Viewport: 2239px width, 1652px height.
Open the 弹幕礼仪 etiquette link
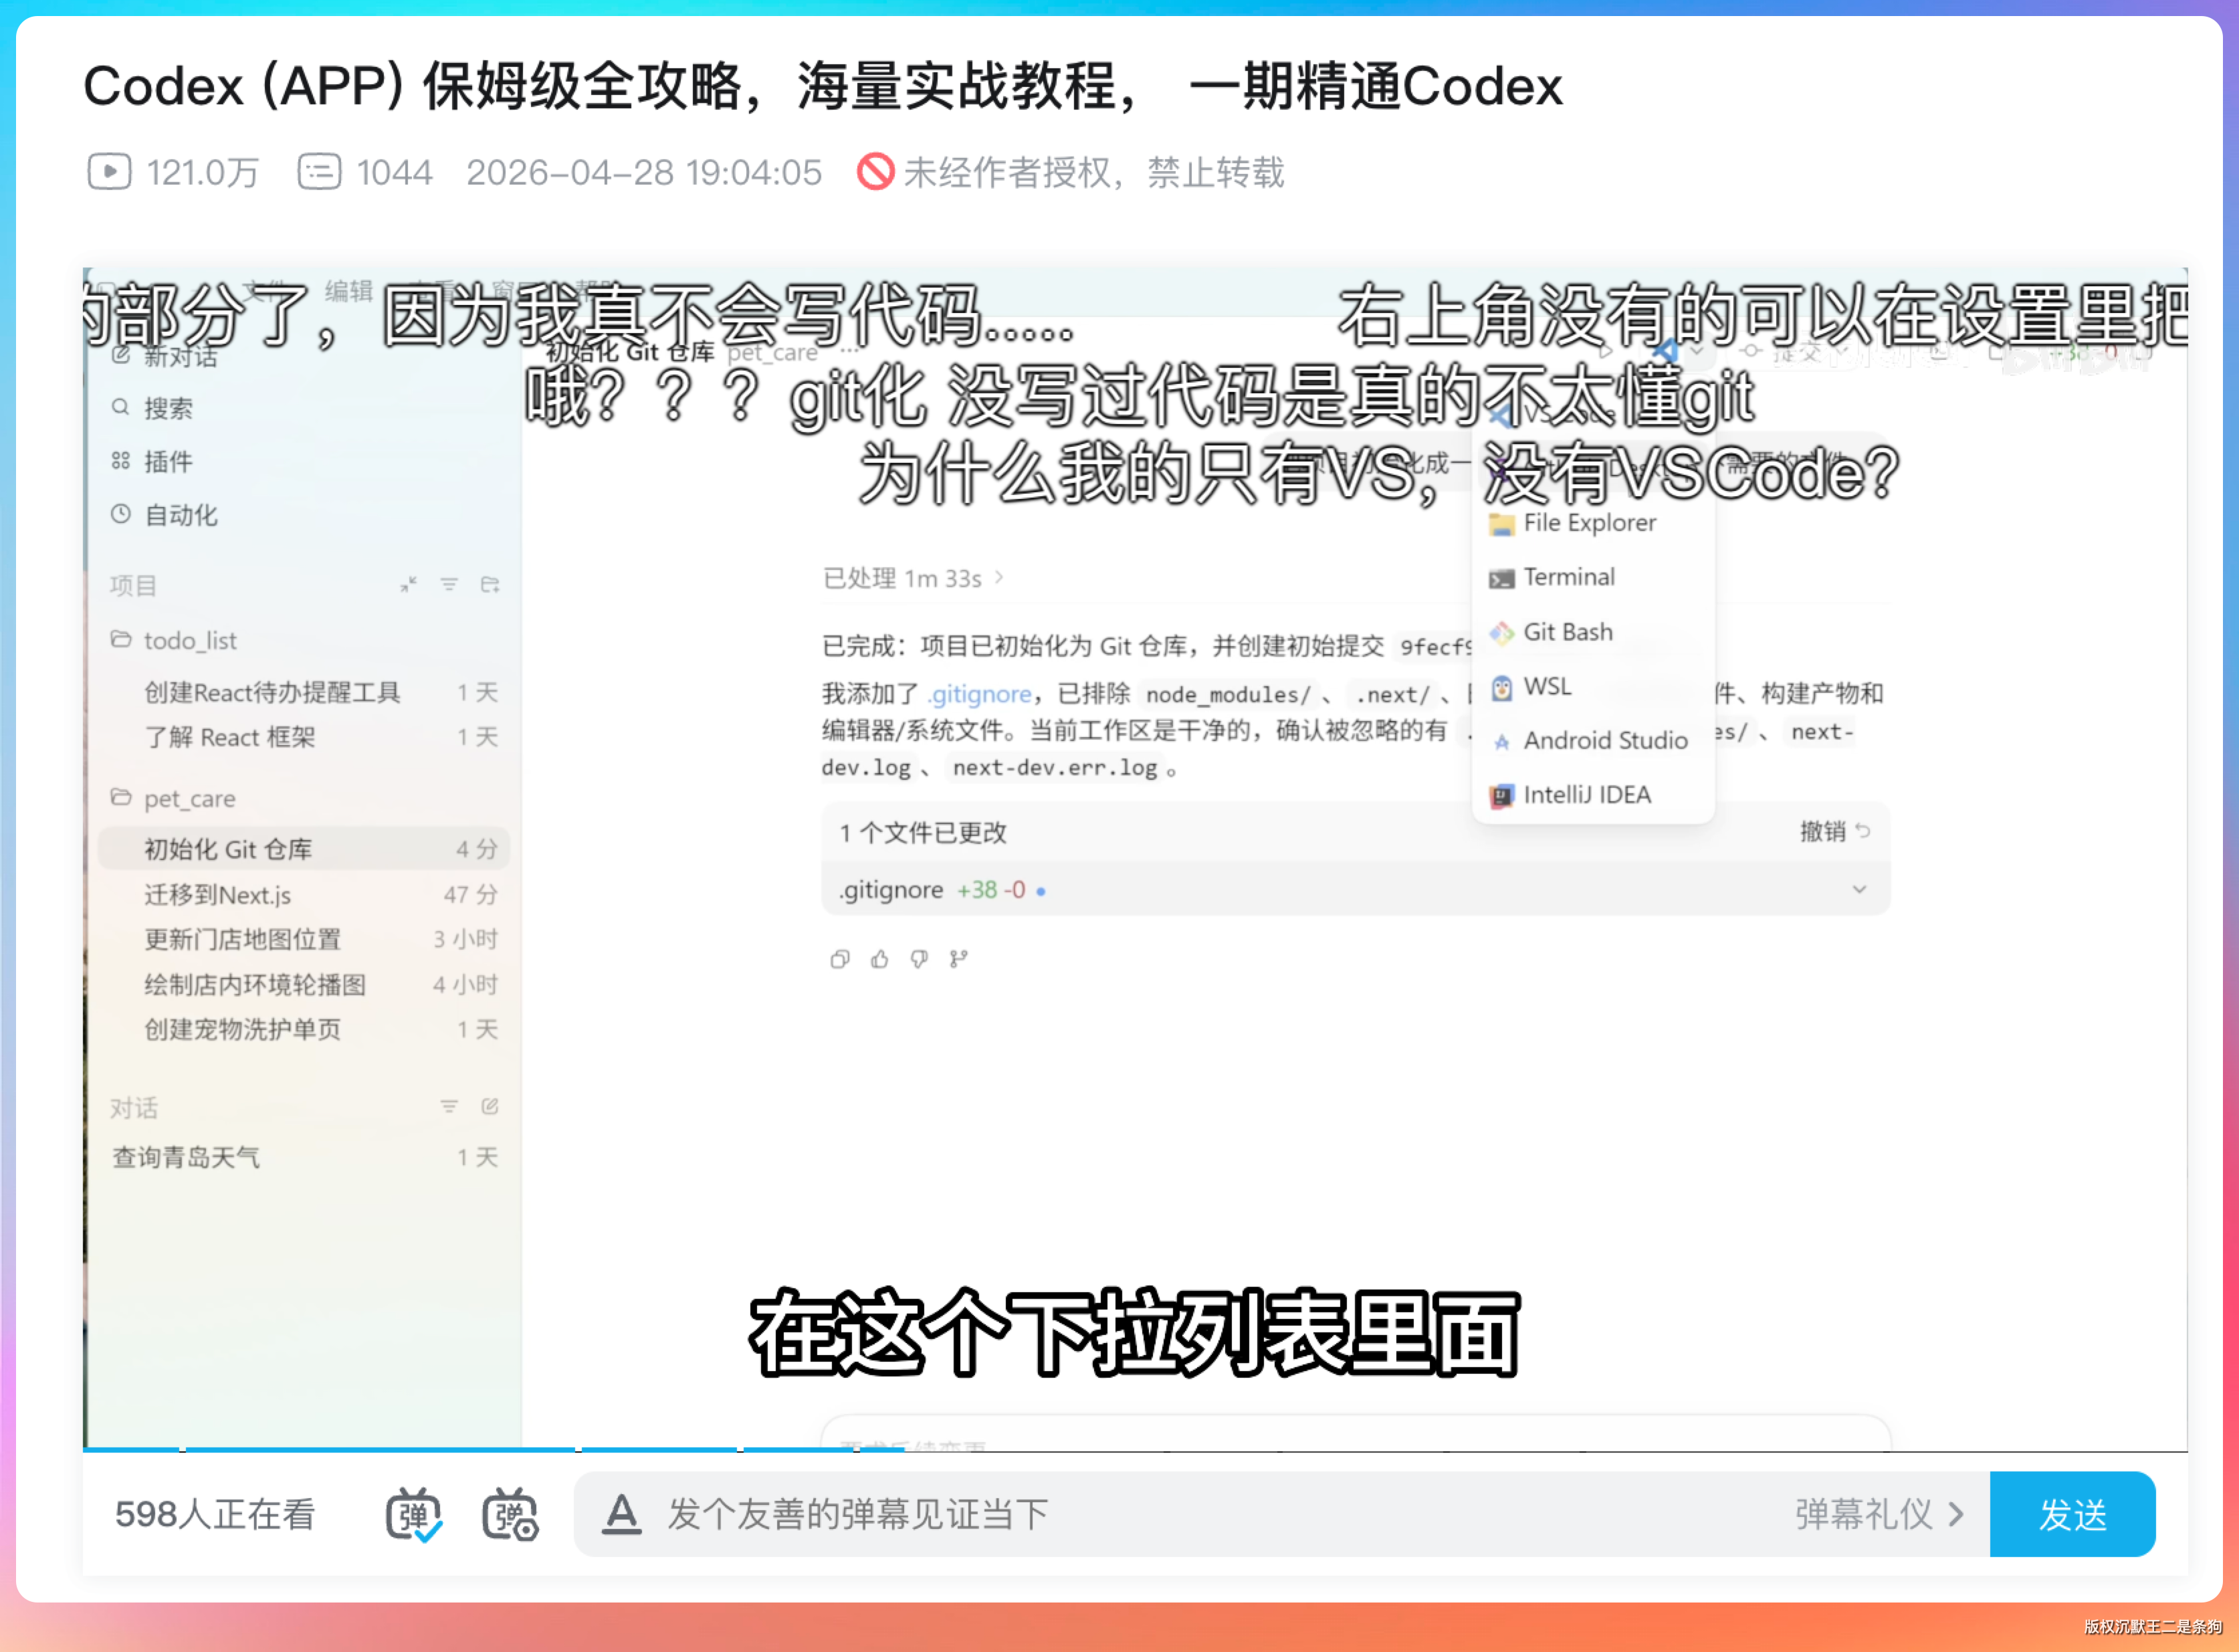[x=1879, y=1515]
